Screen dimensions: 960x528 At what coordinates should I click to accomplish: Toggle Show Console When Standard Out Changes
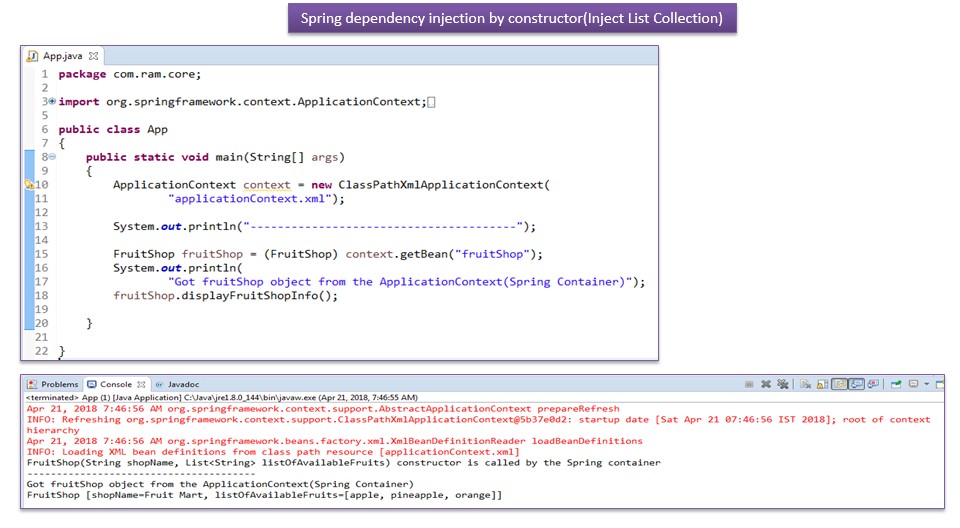pyautogui.click(x=857, y=384)
